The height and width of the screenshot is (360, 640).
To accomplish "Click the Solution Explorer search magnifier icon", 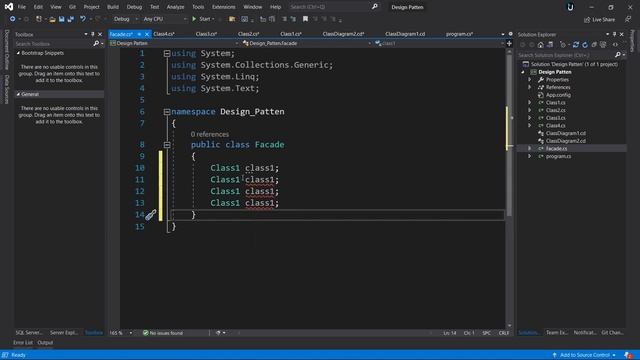I will click(x=618, y=55).
